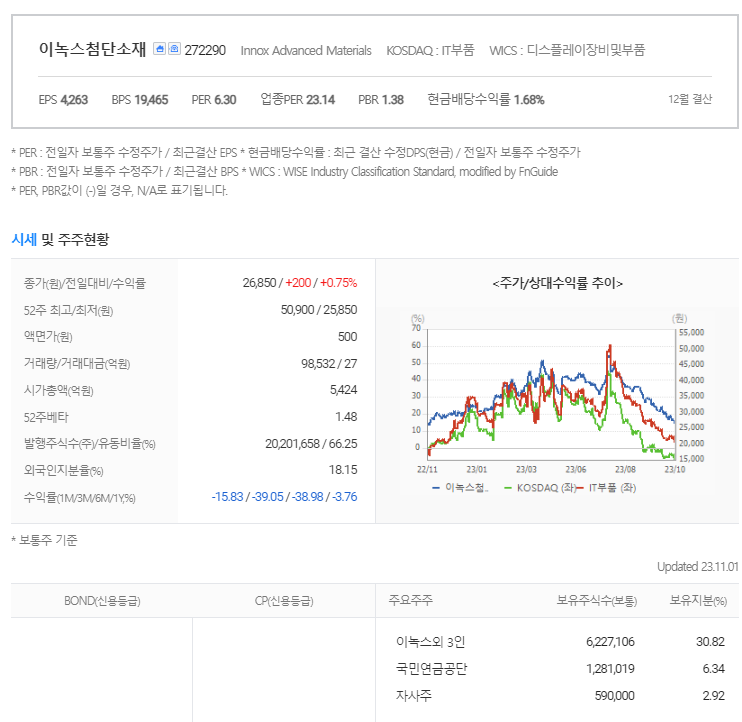Click the 수익률(1M/3M/6M/1Y,%) row label
The height and width of the screenshot is (722, 742).
pos(80,498)
